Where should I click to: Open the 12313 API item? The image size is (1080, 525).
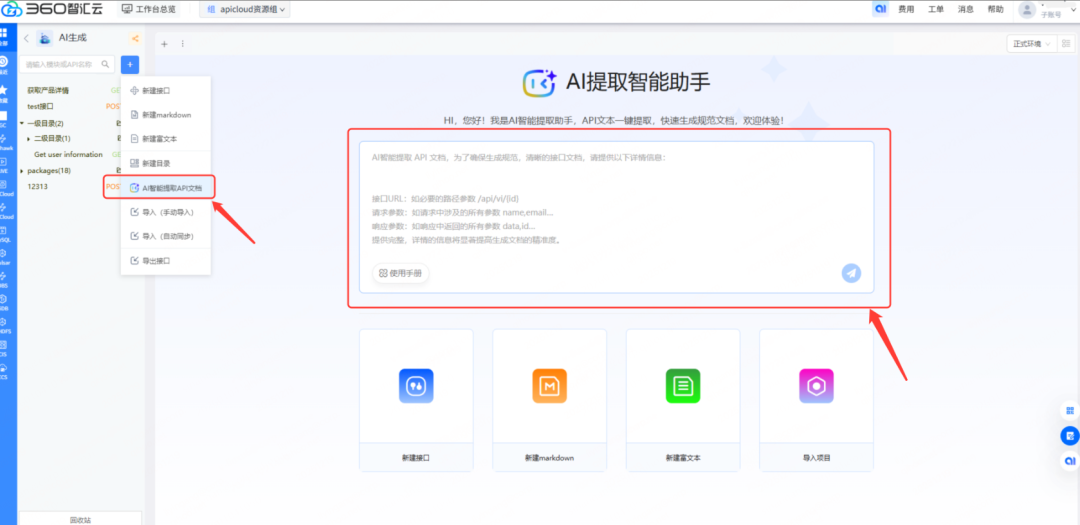click(x=37, y=187)
